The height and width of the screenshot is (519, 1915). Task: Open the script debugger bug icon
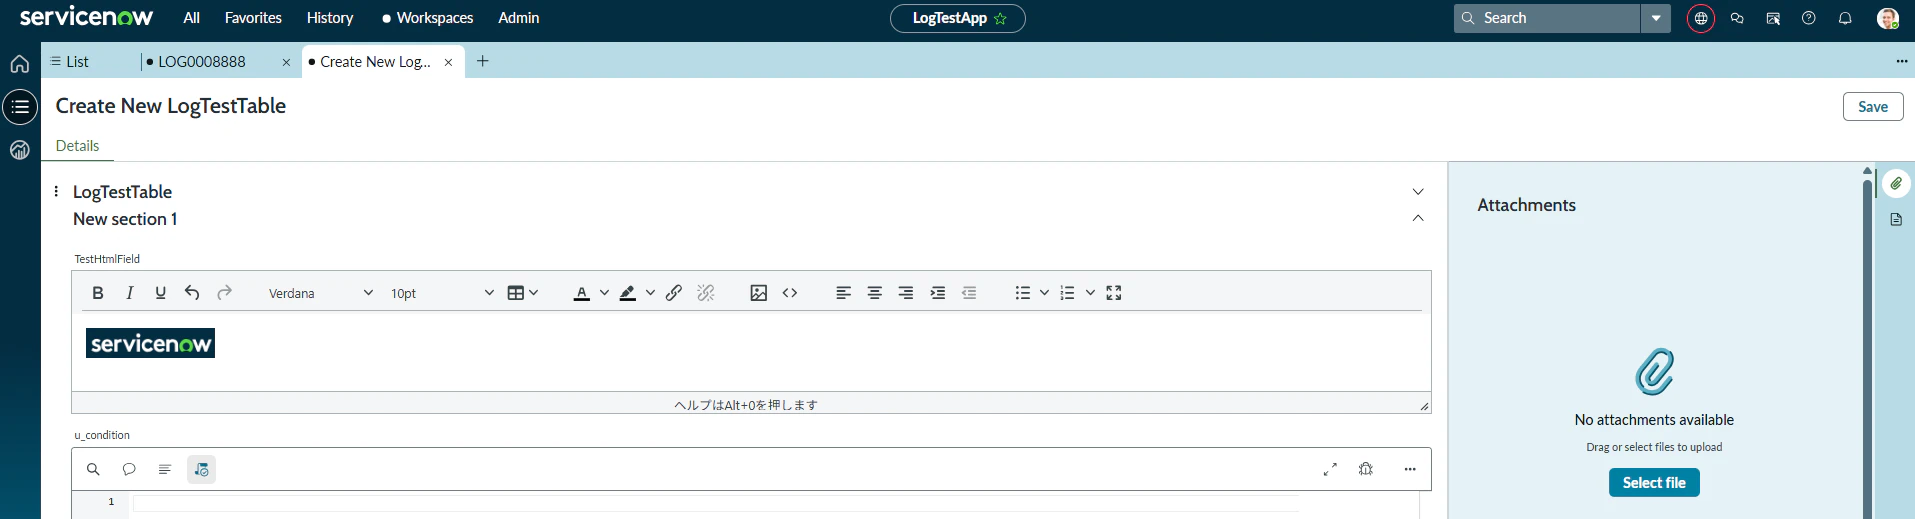point(1366,469)
